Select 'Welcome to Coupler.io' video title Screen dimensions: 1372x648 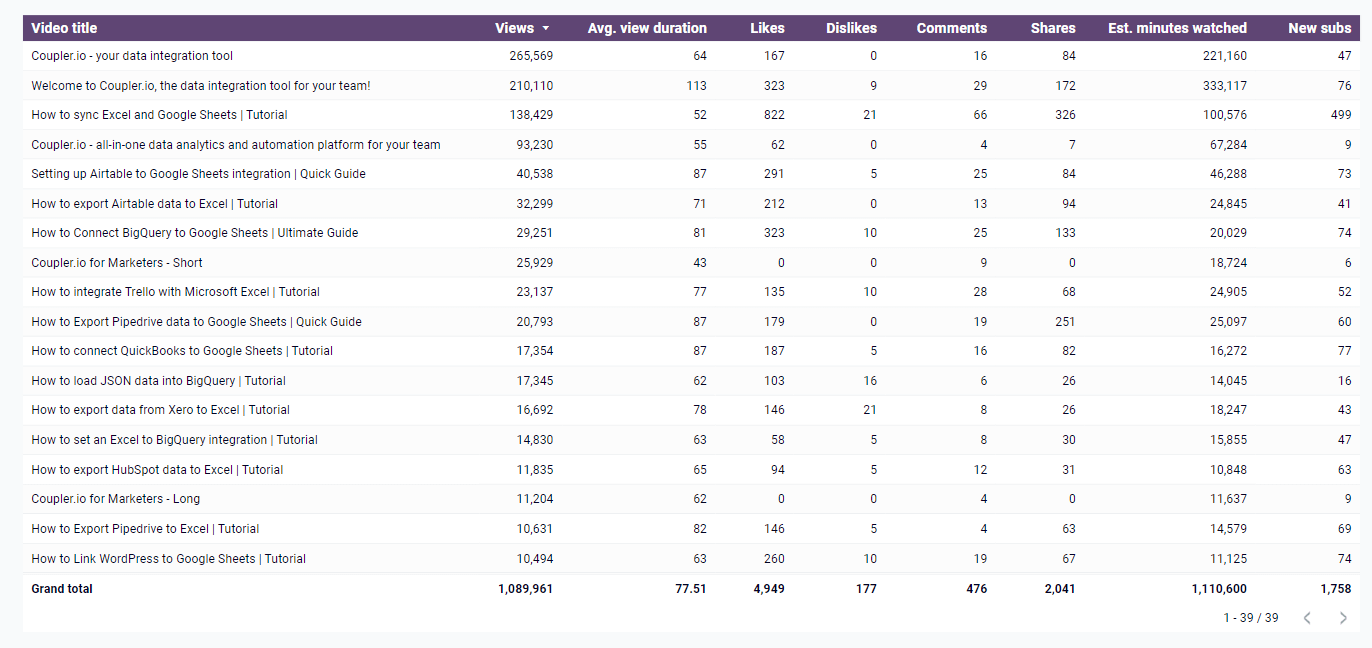(x=201, y=86)
